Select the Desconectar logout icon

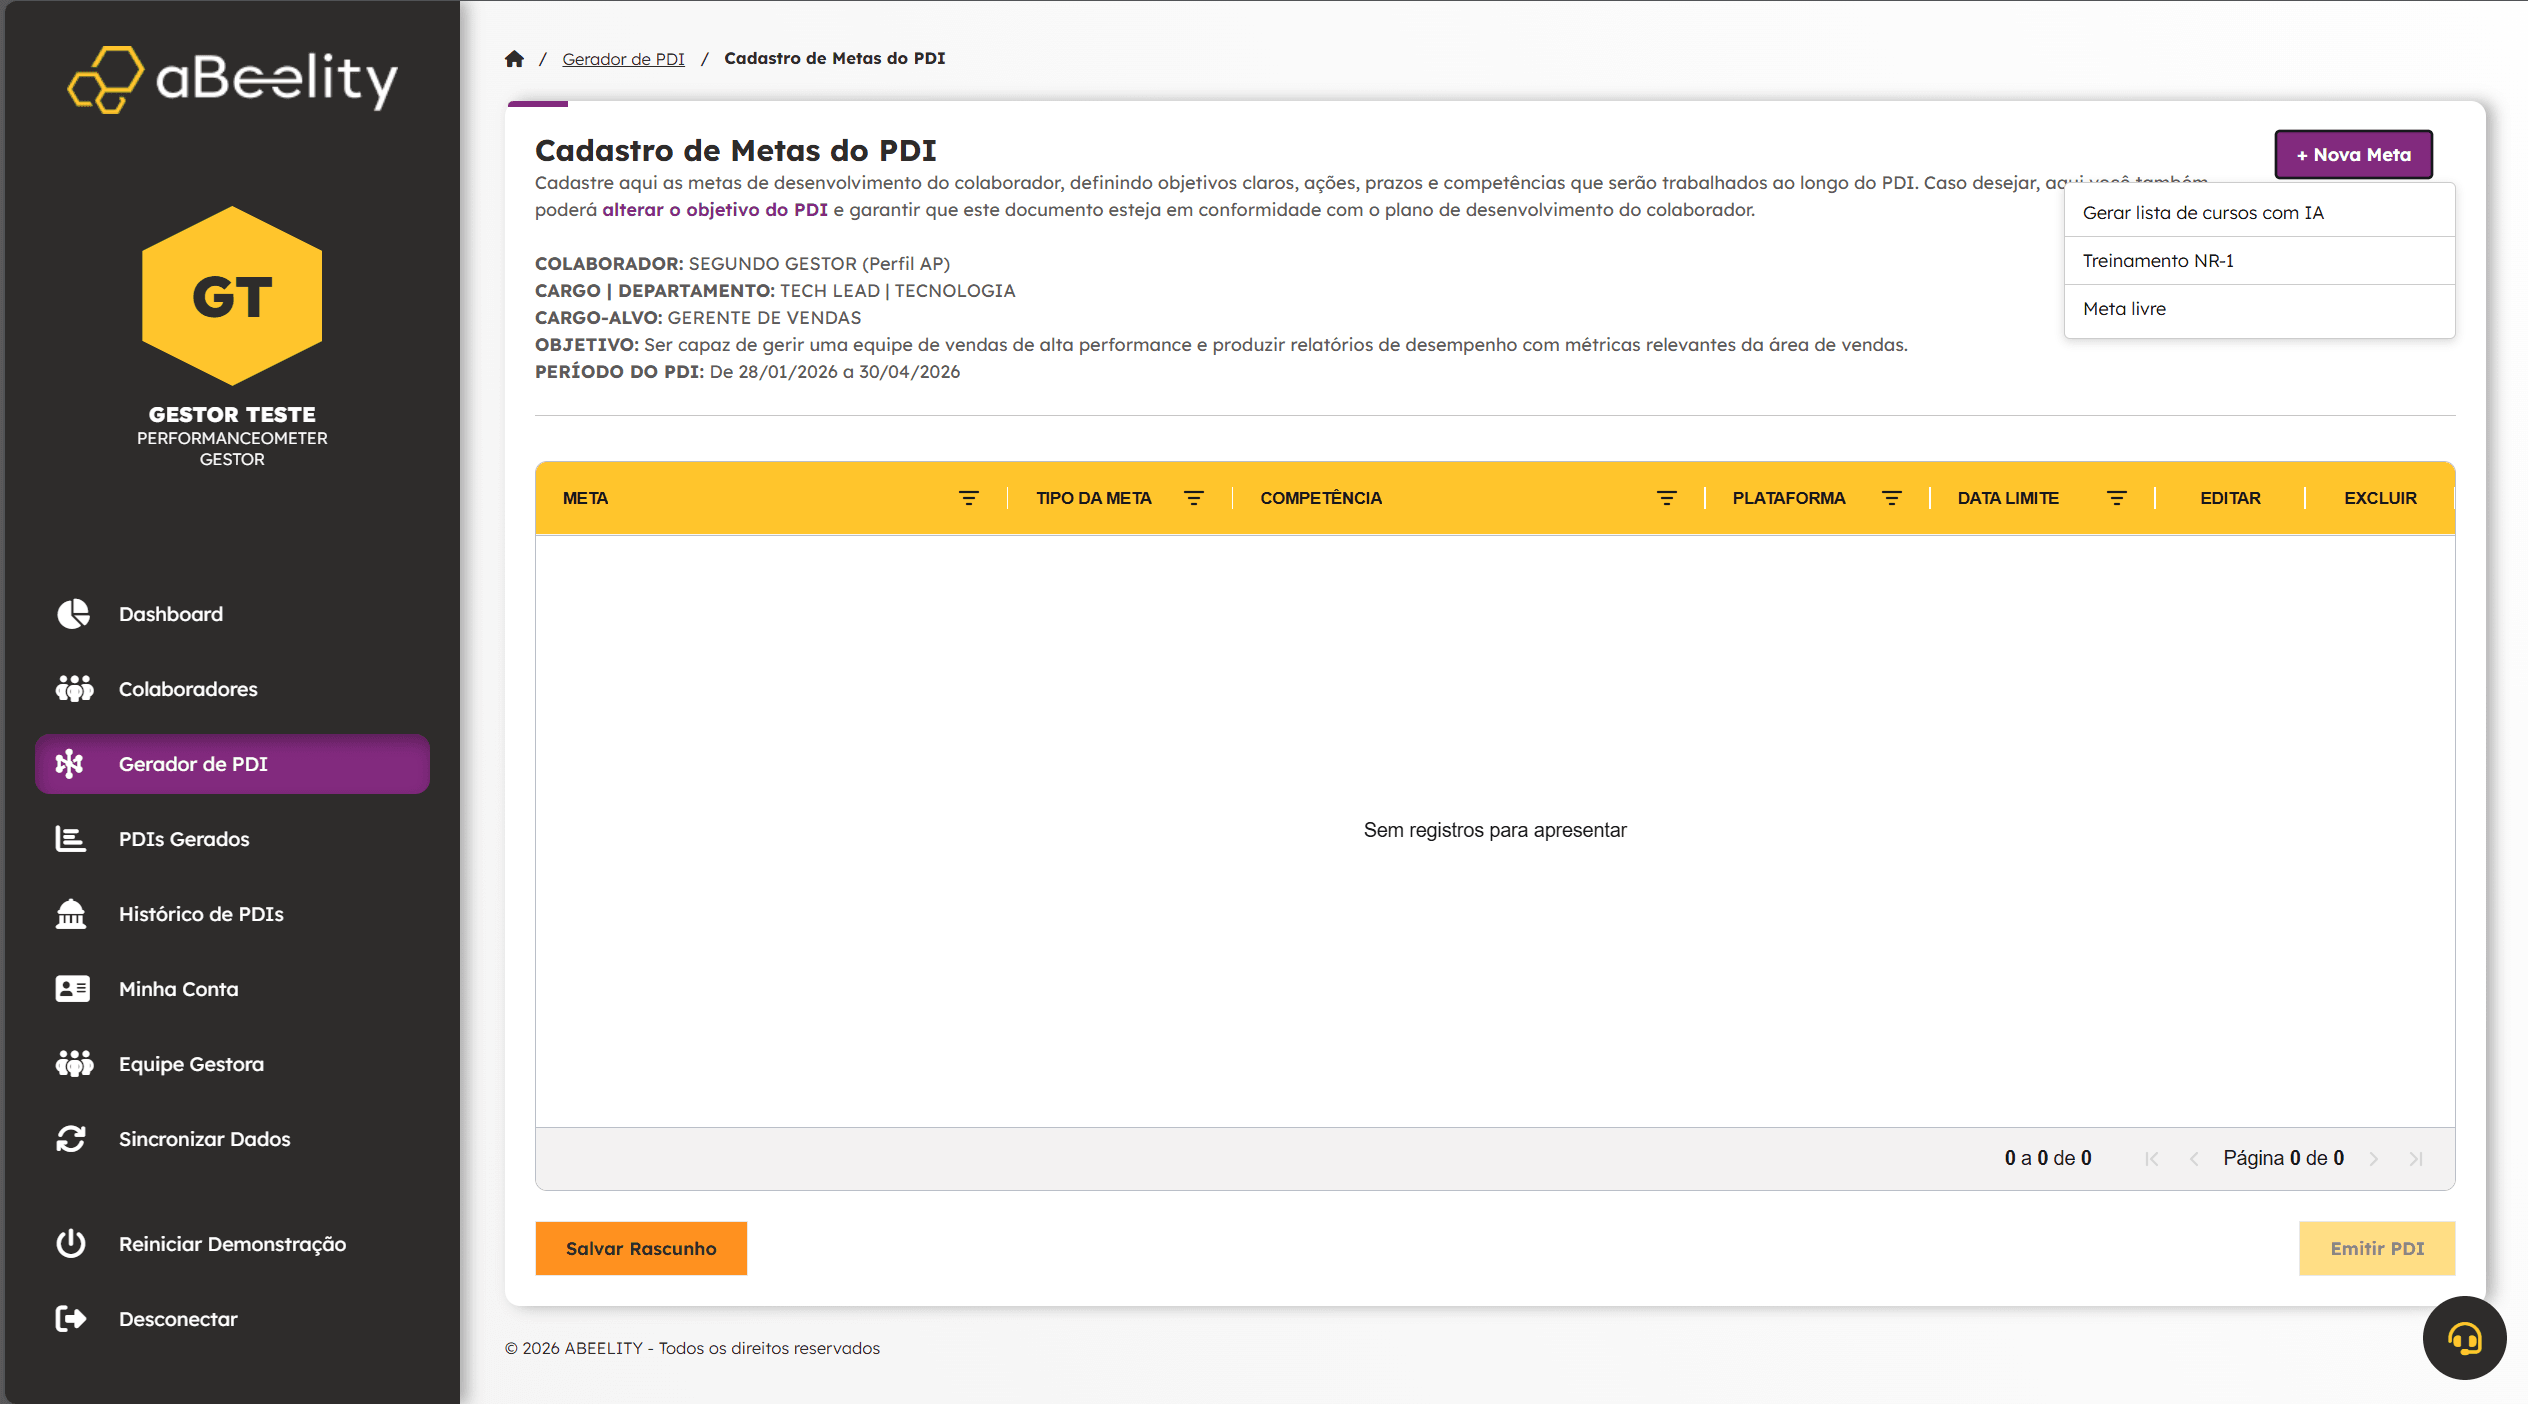71,1318
